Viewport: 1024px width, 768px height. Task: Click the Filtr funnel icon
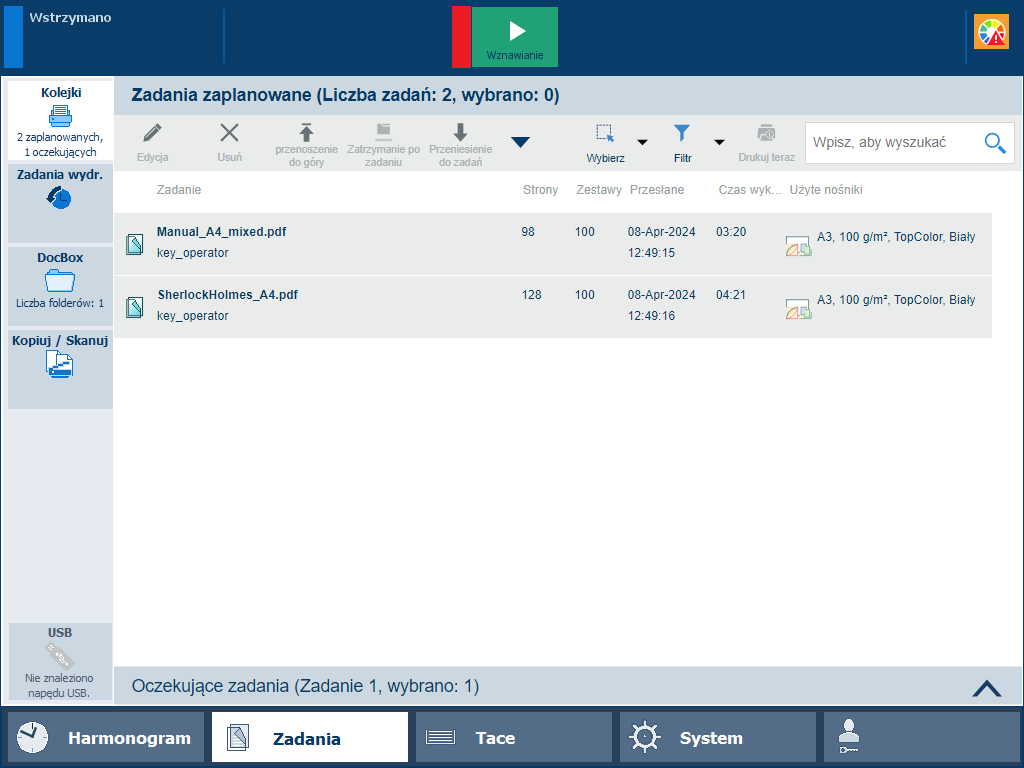(682, 133)
